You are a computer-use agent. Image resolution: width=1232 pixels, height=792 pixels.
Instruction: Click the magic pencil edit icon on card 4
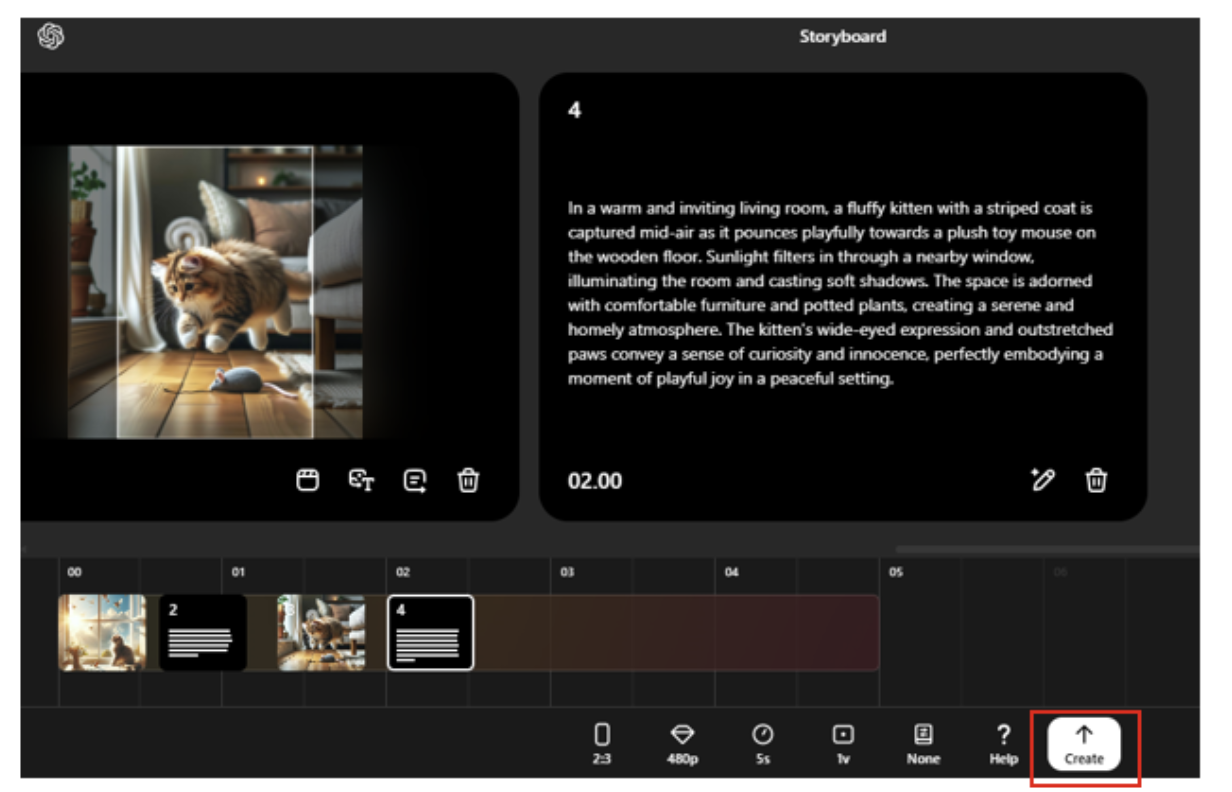click(1043, 480)
